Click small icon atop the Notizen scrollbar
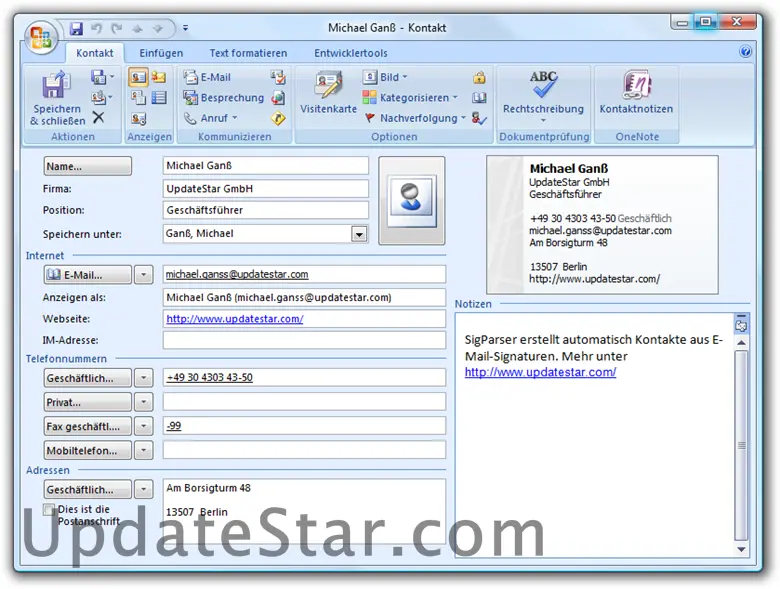The width and height of the screenshot is (780, 589). click(x=741, y=325)
